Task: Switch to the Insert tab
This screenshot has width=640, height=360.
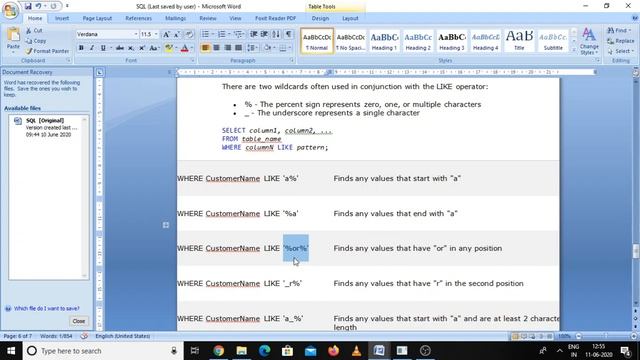Action: click(x=62, y=18)
